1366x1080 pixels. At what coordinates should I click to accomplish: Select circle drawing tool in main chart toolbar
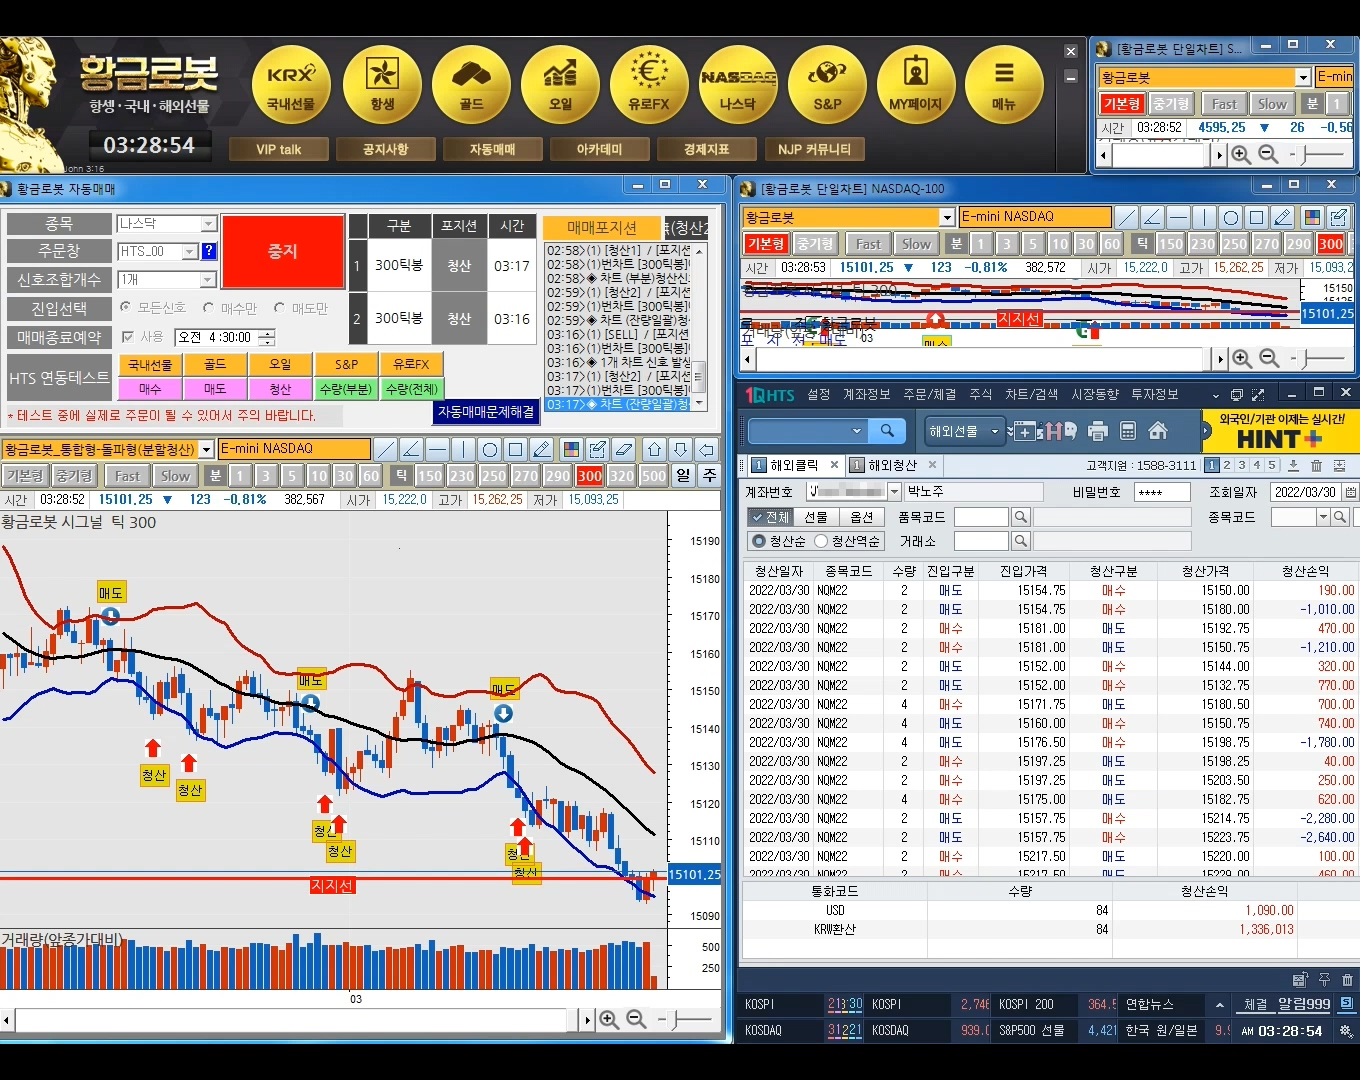tap(489, 449)
